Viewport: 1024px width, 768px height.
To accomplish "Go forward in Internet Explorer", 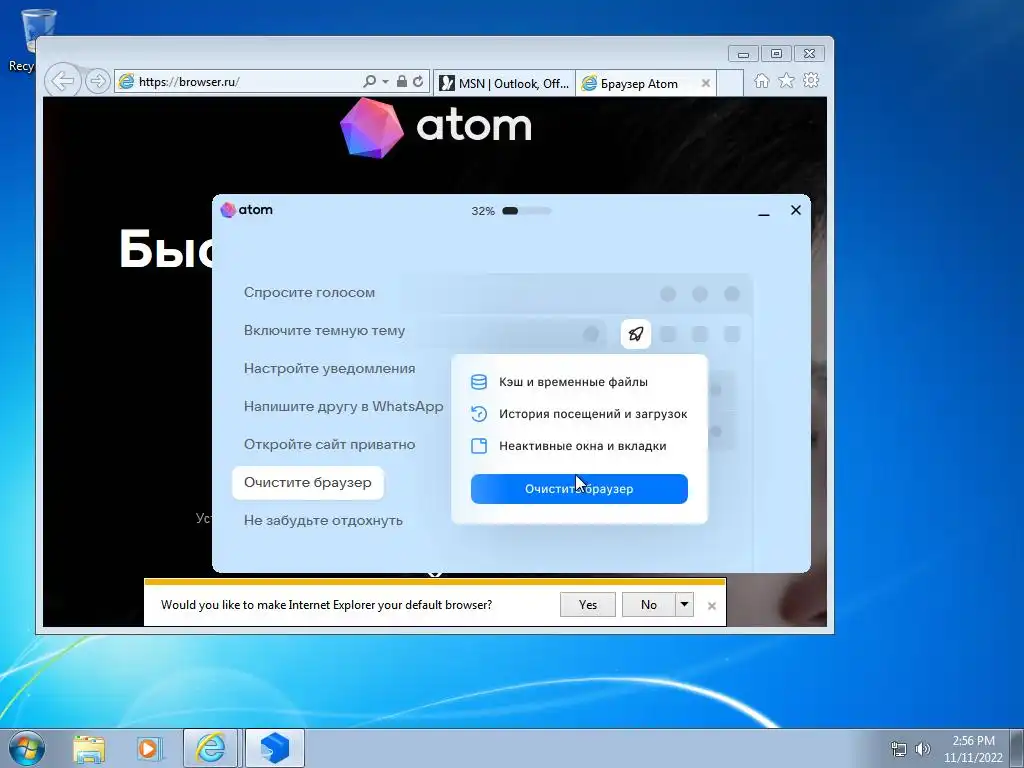I will 97,82.
